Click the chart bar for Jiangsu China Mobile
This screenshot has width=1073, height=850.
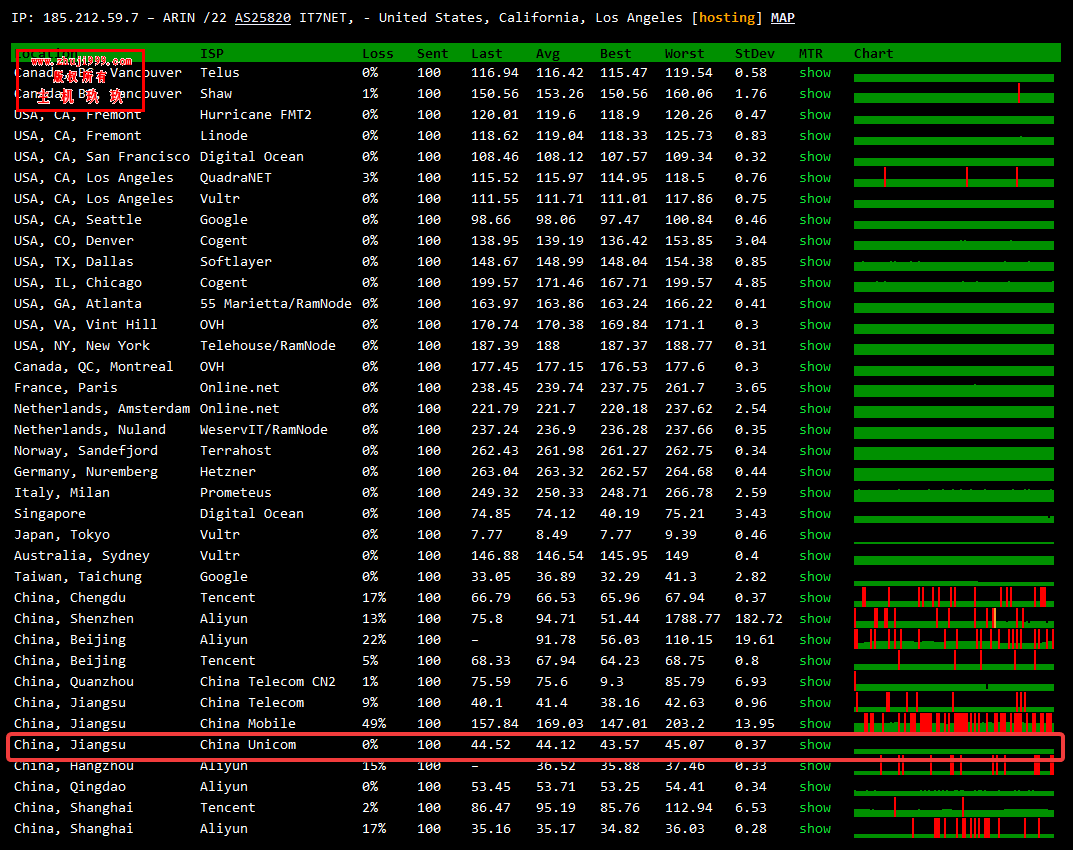pos(954,723)
